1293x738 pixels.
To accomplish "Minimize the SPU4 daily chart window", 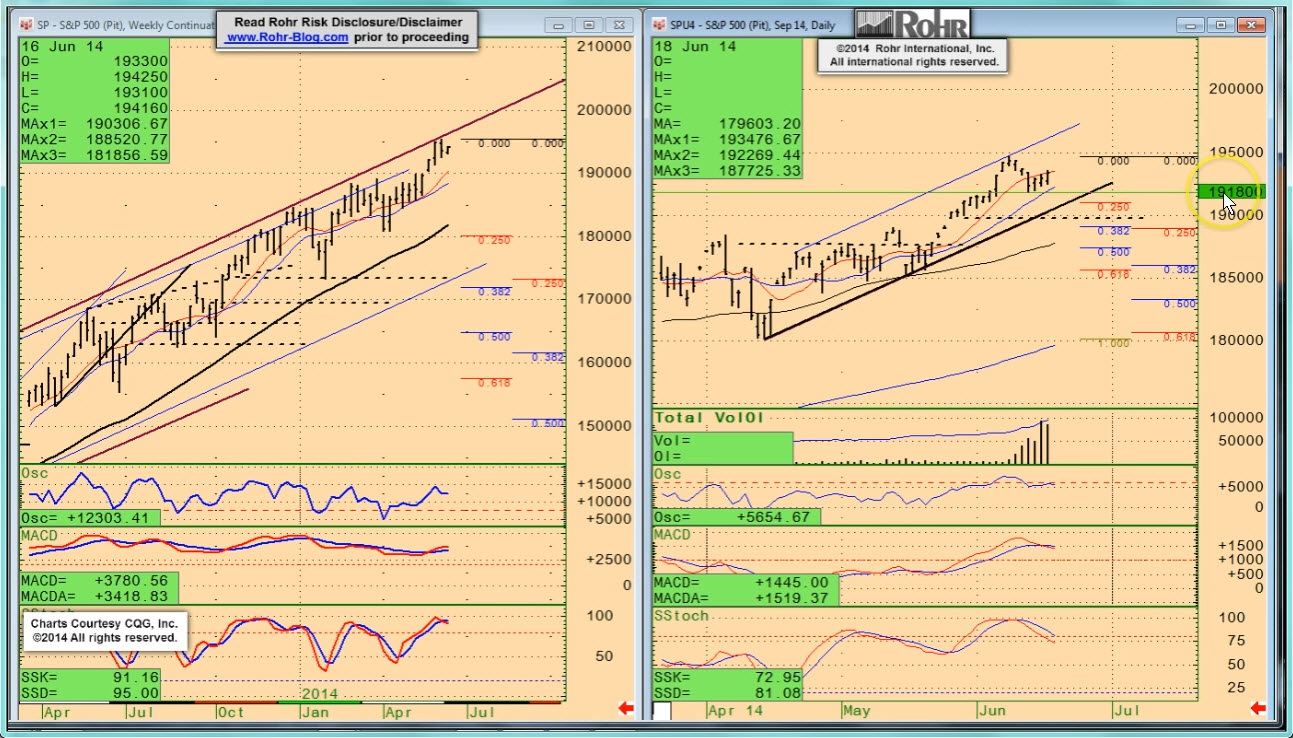I will (1190, 25).
